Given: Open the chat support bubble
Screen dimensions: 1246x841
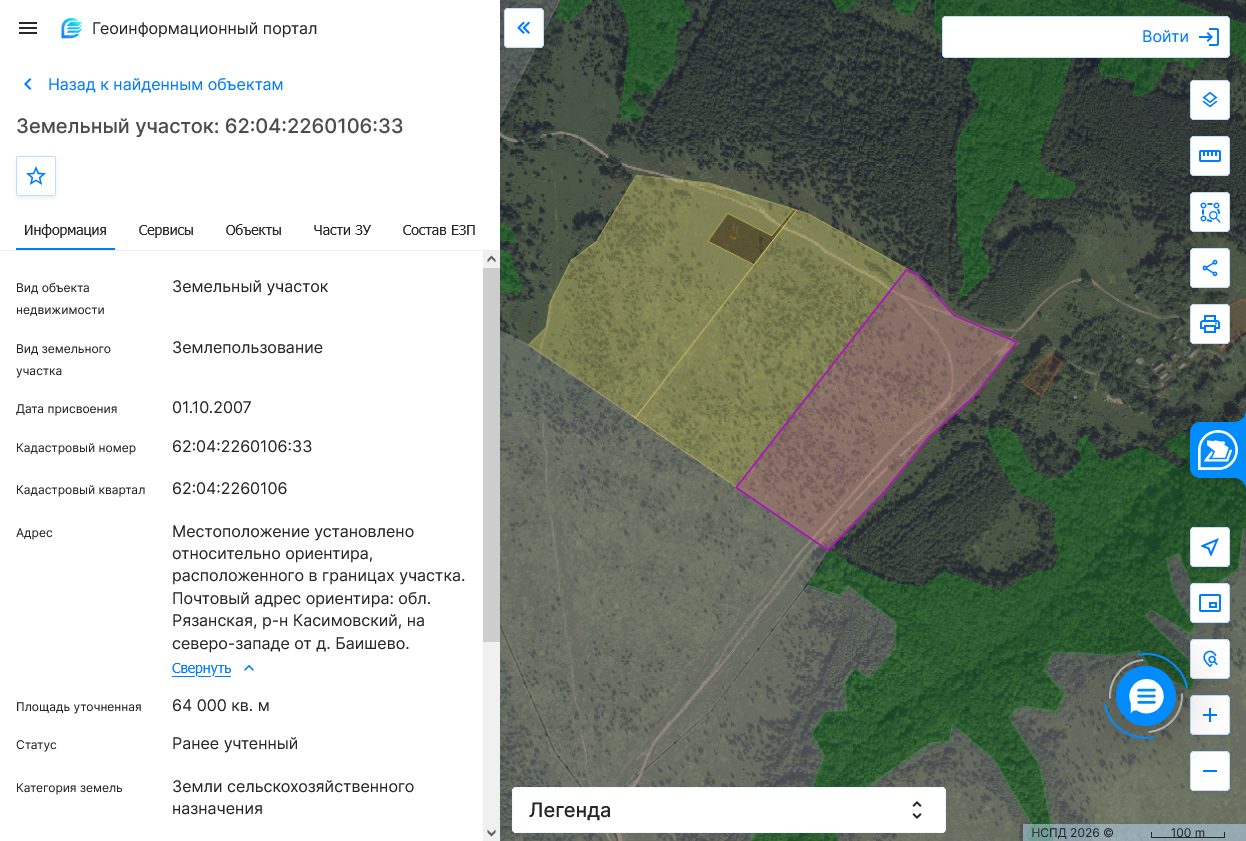Looking at the screenshot, I should [1146, 696].
